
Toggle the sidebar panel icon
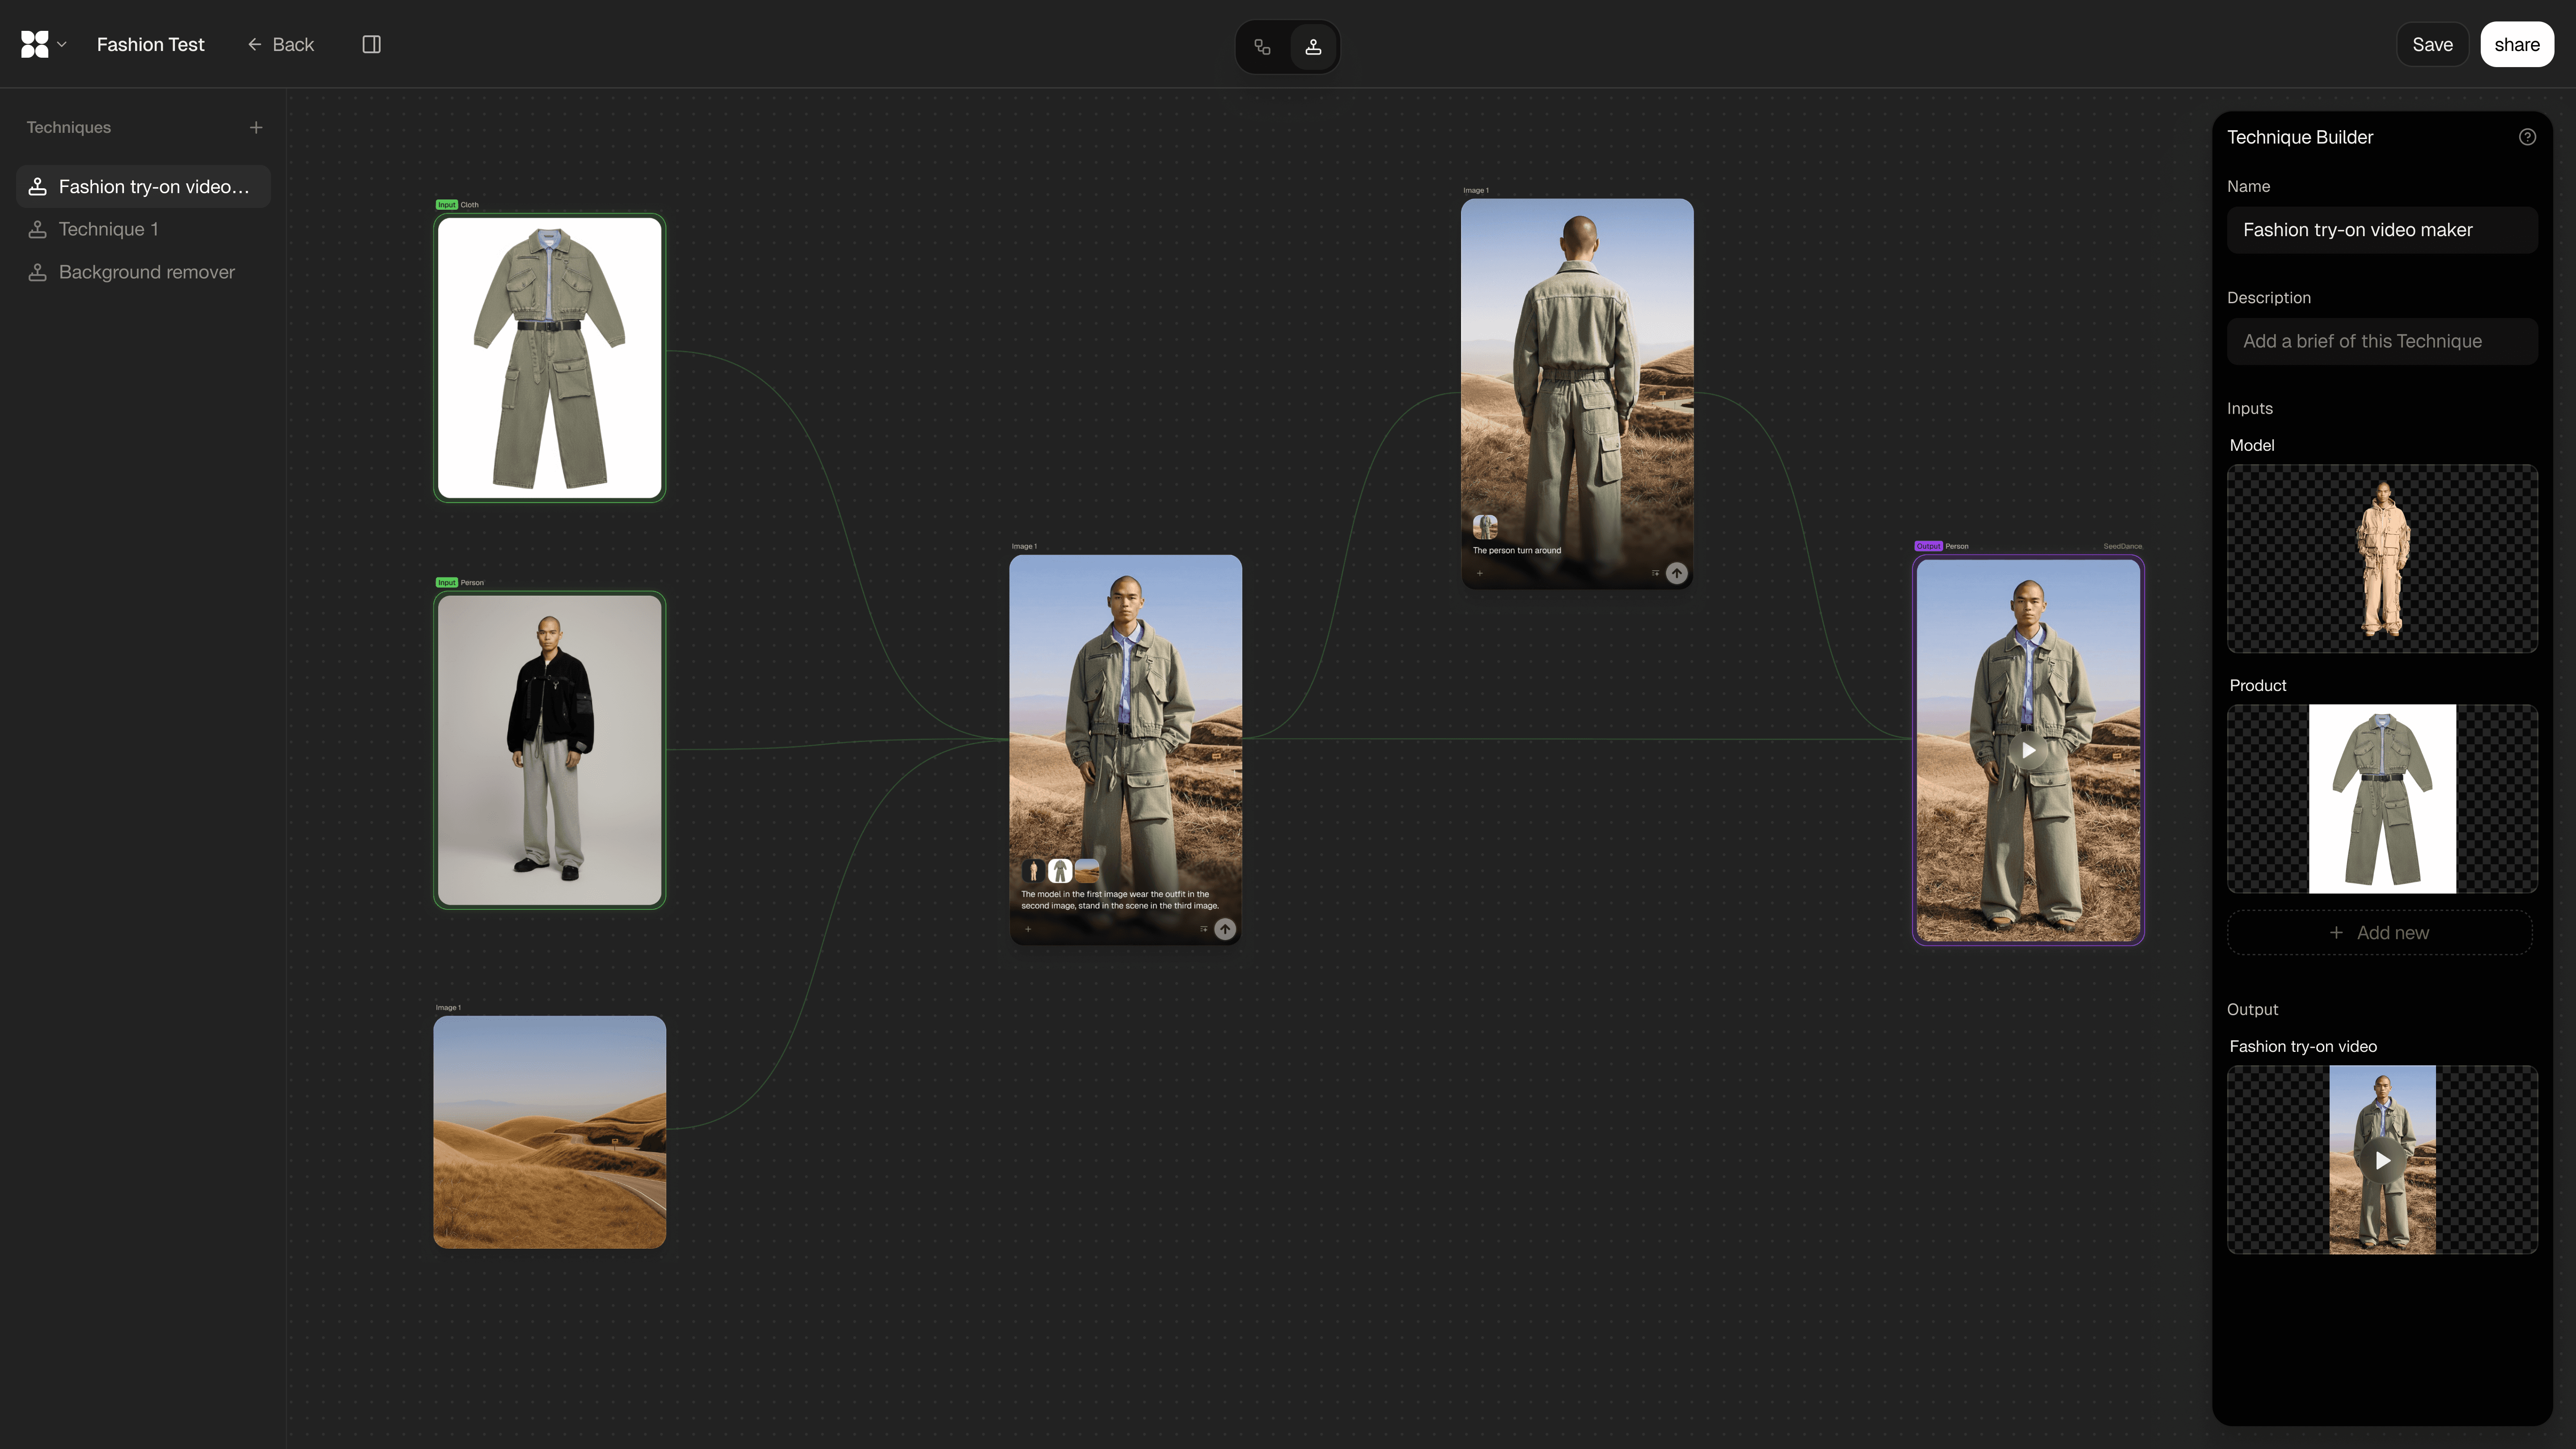tap(371, 44)
